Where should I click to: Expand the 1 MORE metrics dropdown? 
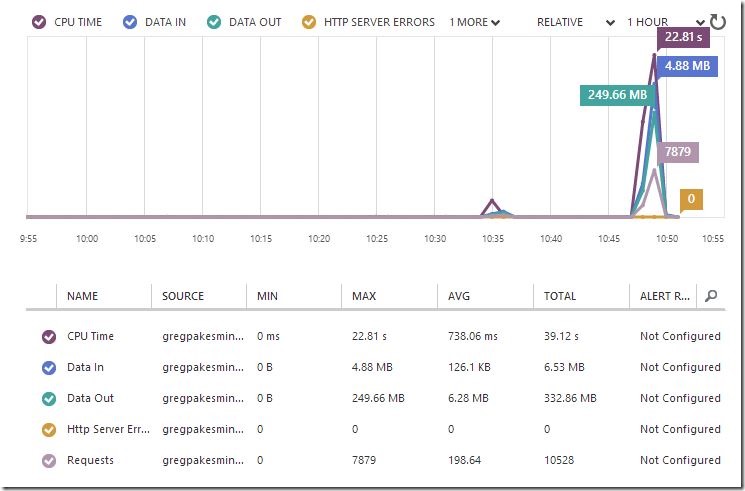[x=475, y=22]
